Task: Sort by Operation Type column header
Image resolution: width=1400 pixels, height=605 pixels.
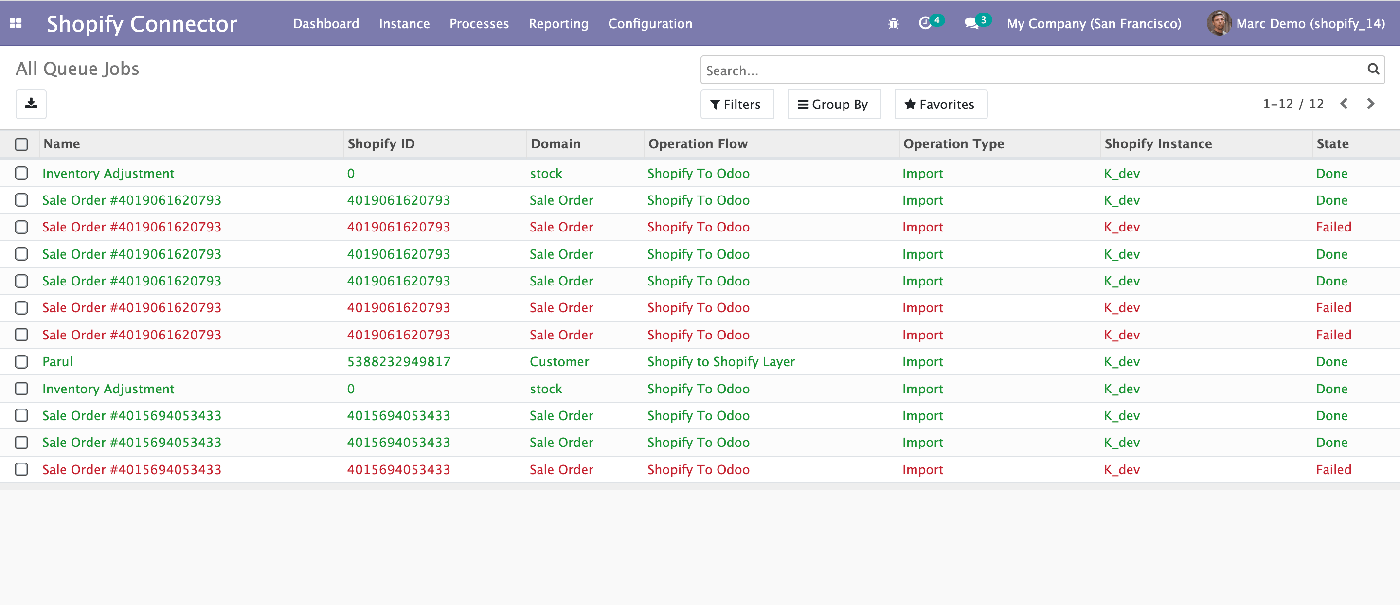Action: coord(1000,144)
